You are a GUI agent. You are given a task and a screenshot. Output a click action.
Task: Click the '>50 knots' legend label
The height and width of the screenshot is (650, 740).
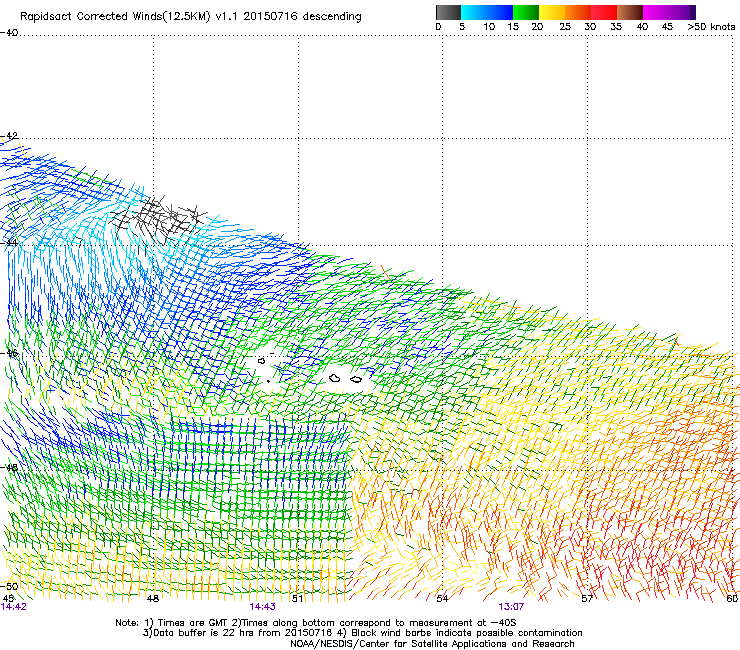tap(711, 27)
